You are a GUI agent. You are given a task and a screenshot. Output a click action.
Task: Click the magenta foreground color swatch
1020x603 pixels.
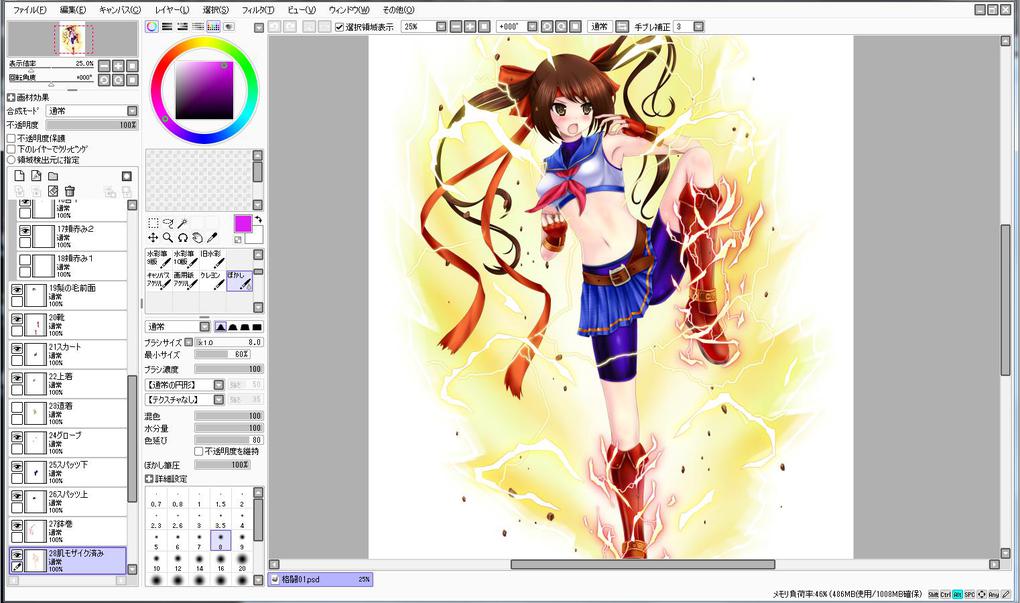pos(243,224)
